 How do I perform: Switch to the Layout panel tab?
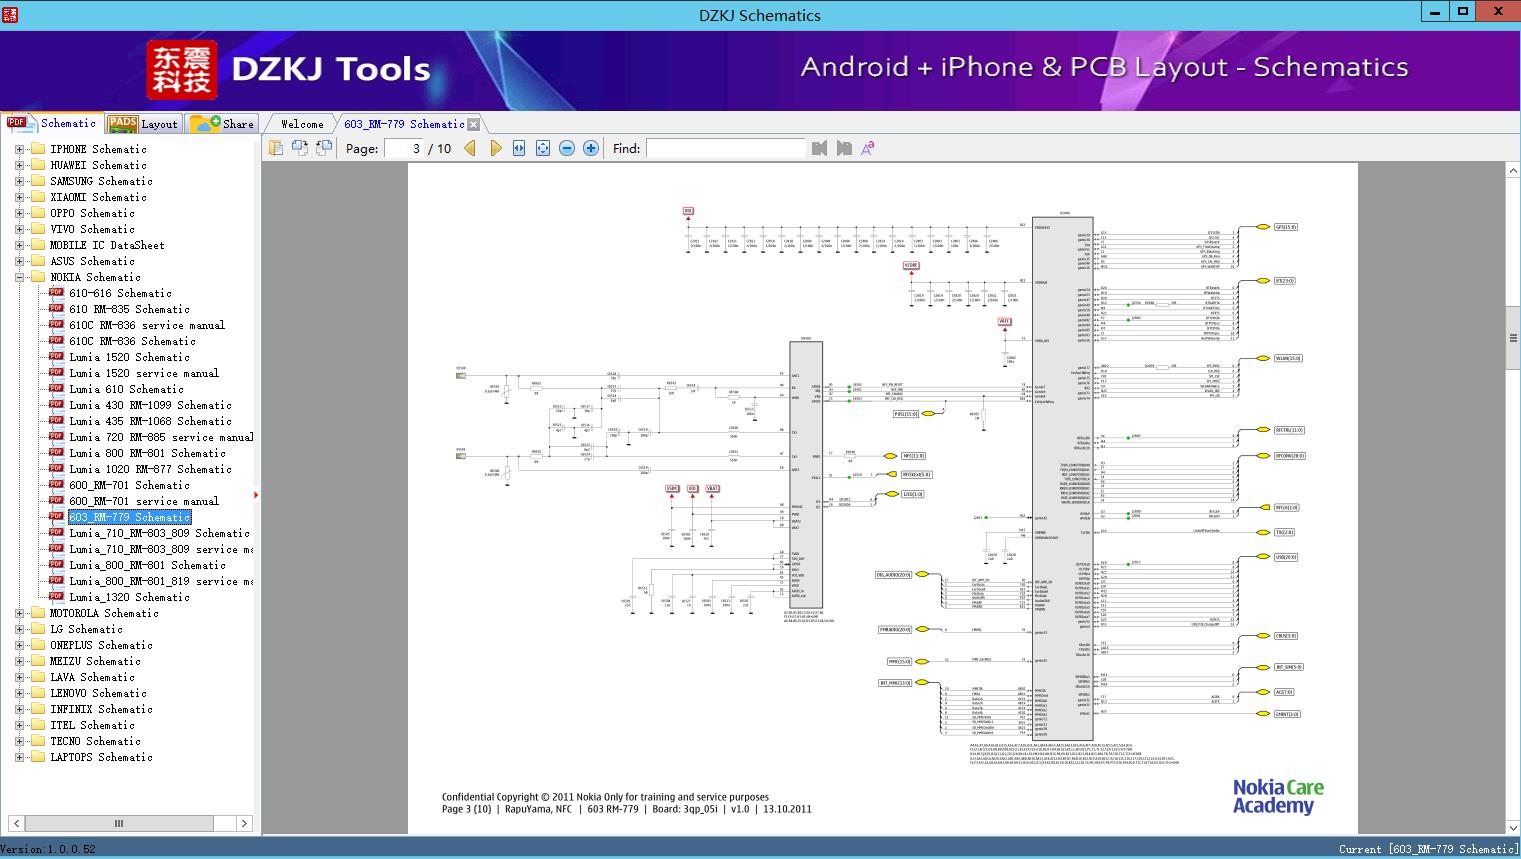(x=143, y=124)
